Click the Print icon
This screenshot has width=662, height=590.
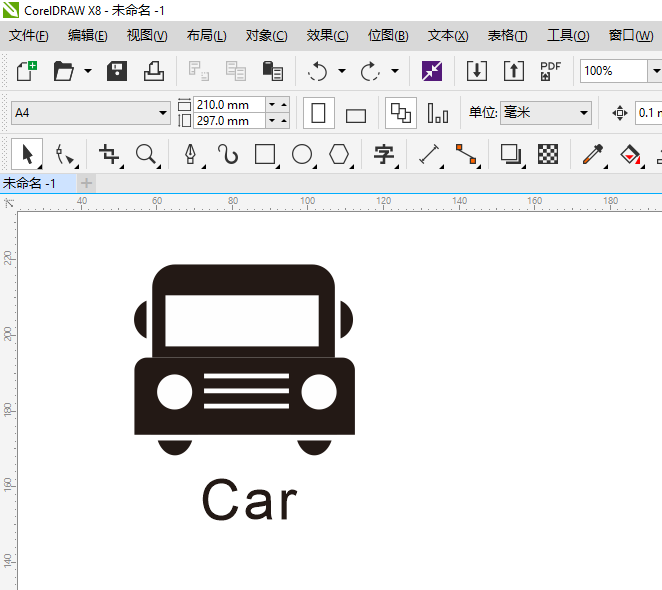point(154,71)
